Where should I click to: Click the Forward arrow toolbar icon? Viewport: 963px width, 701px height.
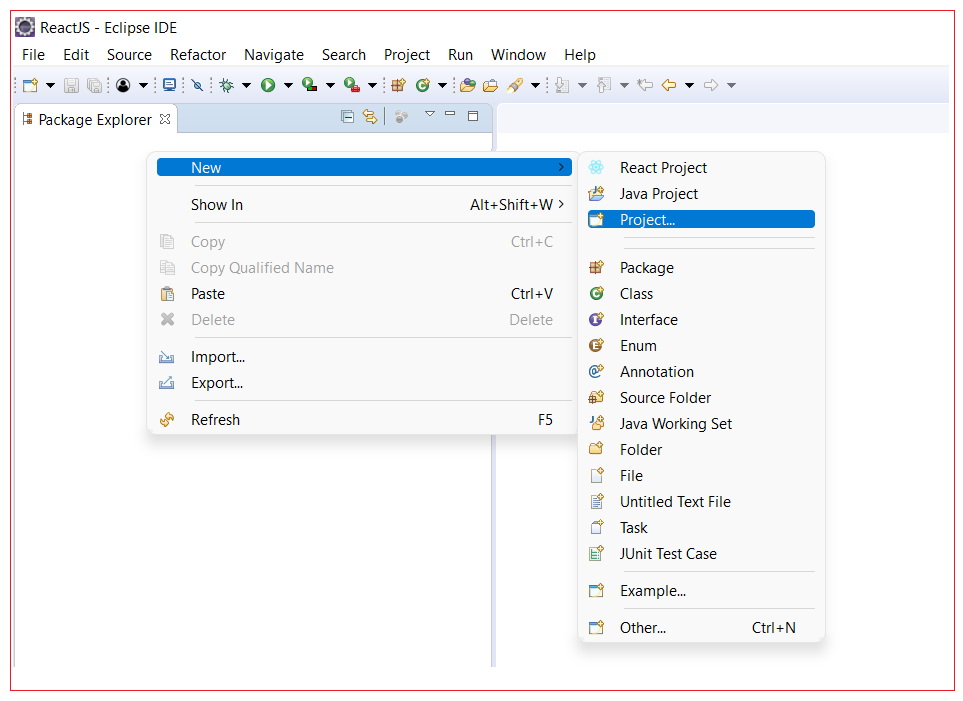pos(711,85)
